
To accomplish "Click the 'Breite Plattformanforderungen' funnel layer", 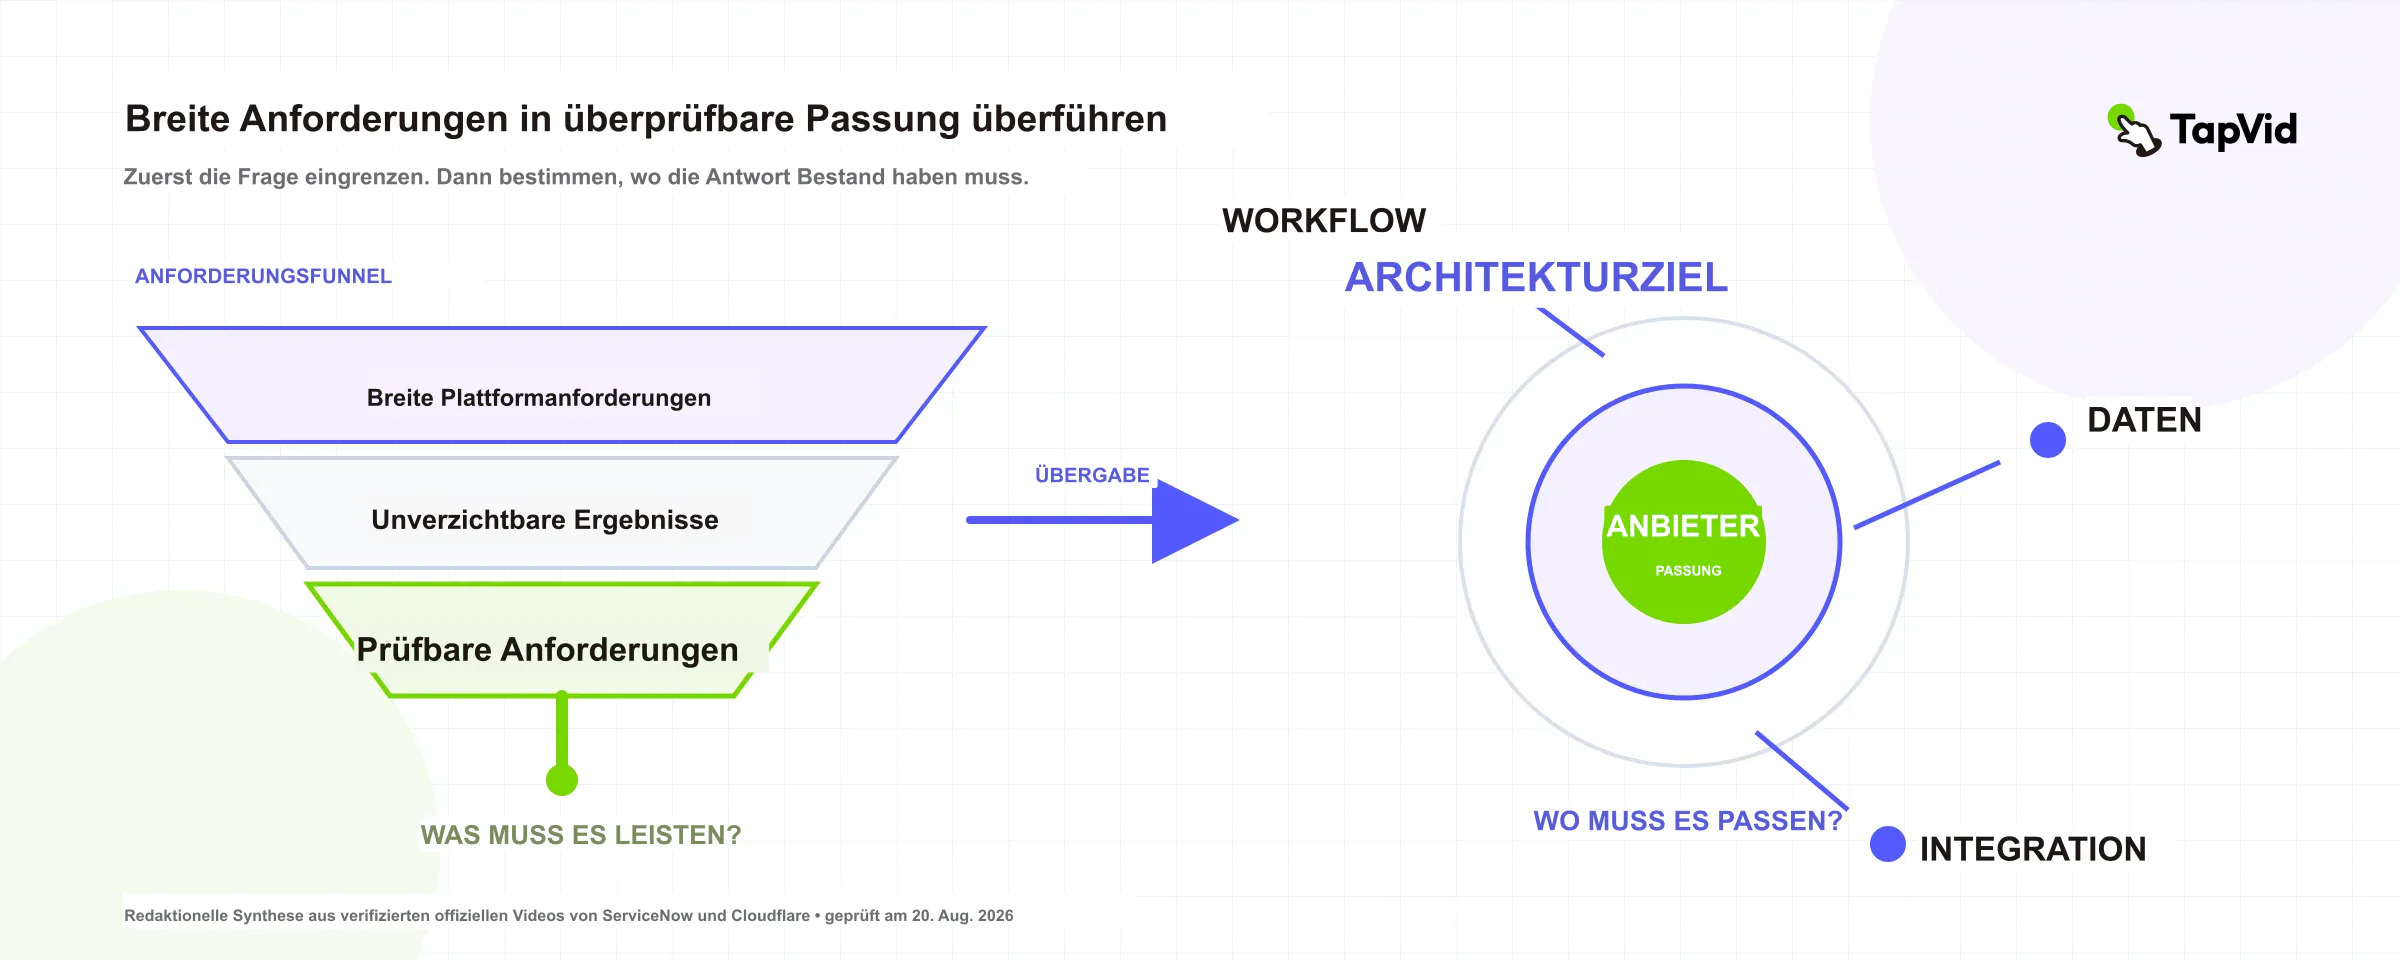I will (x=562, y=385).
